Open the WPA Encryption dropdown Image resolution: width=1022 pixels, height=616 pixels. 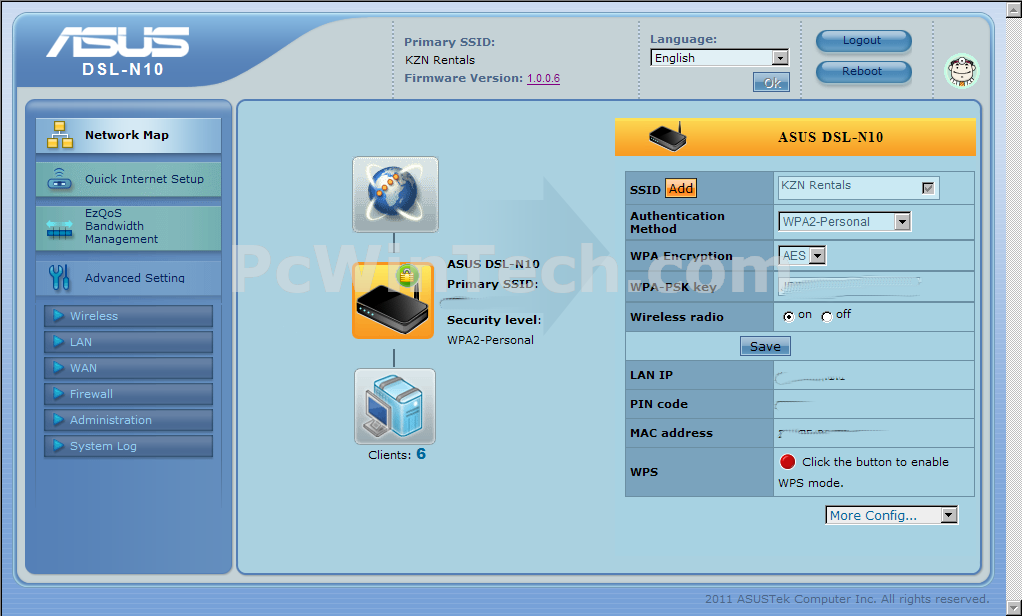point(802,256)
